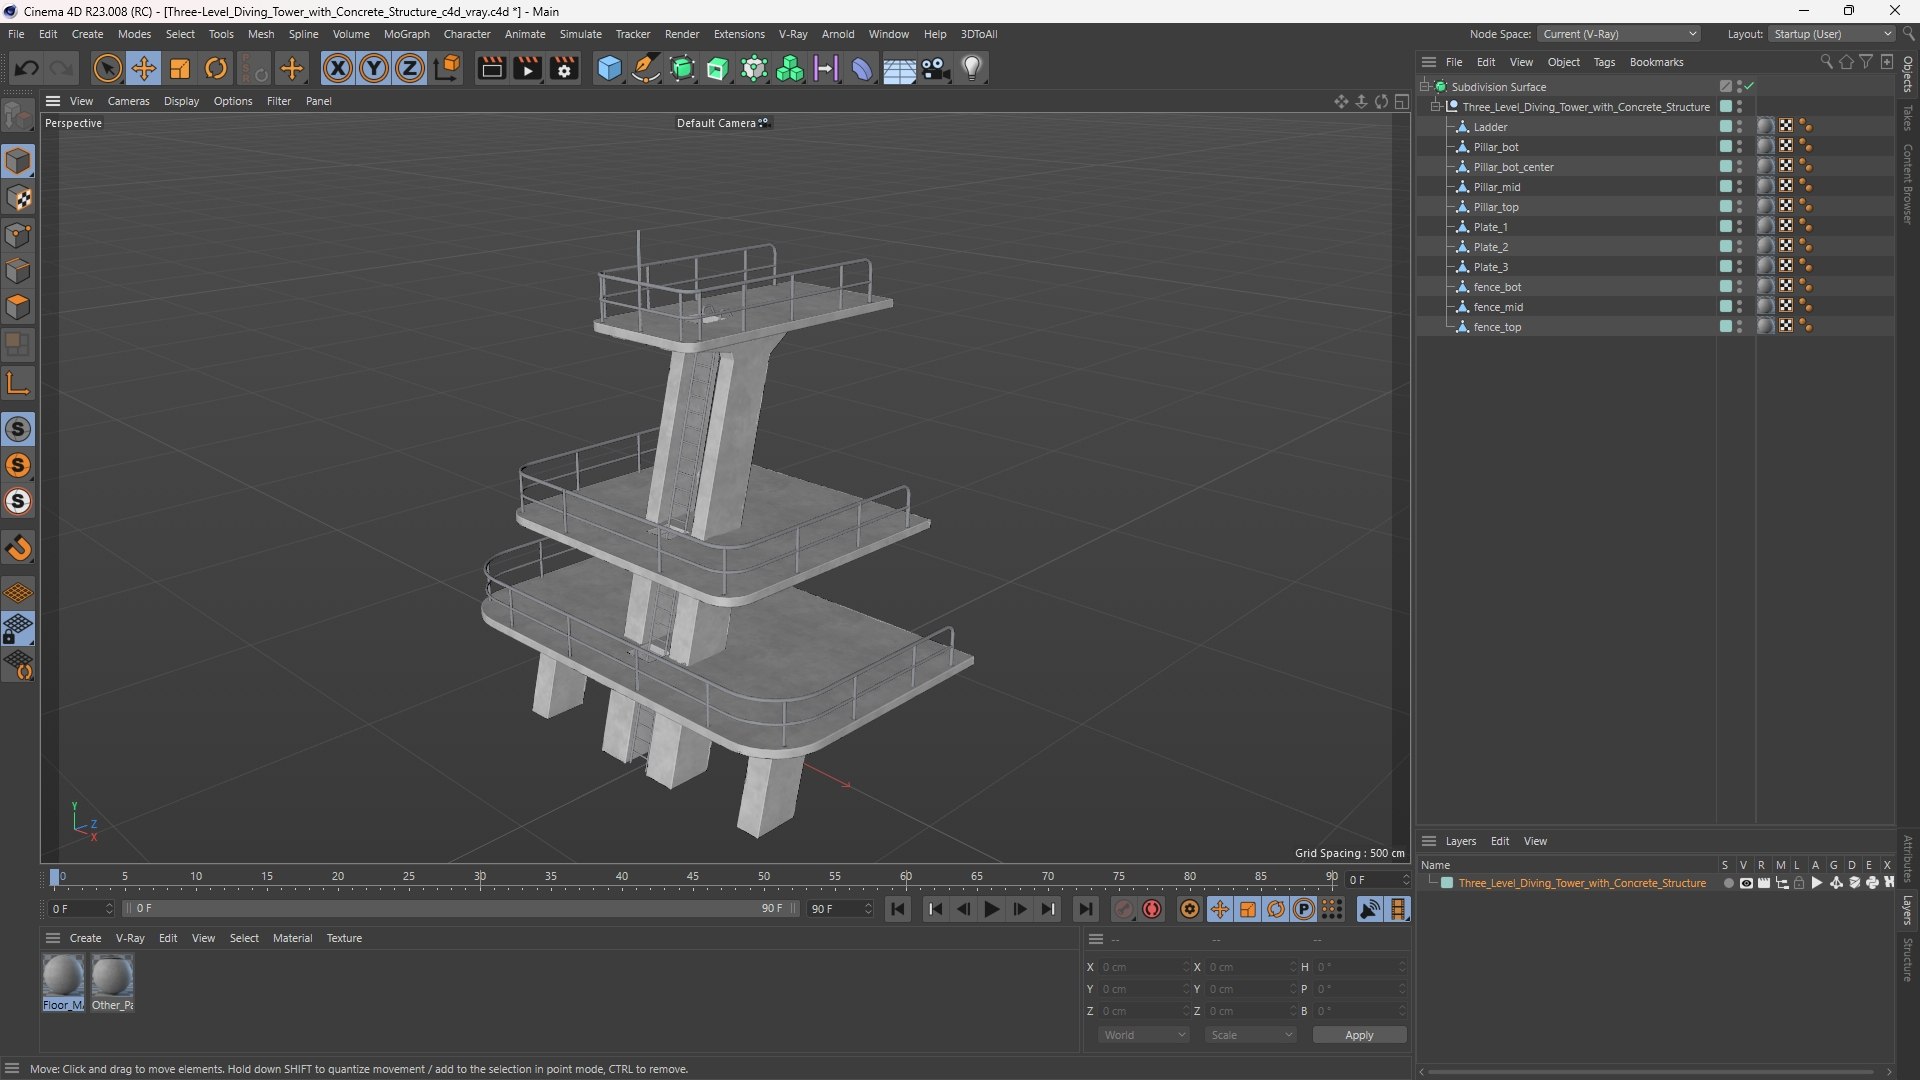Select the Move tool in top toolbar
The width and height of the screenshot is (1920, 1080).
click(144, 68)
